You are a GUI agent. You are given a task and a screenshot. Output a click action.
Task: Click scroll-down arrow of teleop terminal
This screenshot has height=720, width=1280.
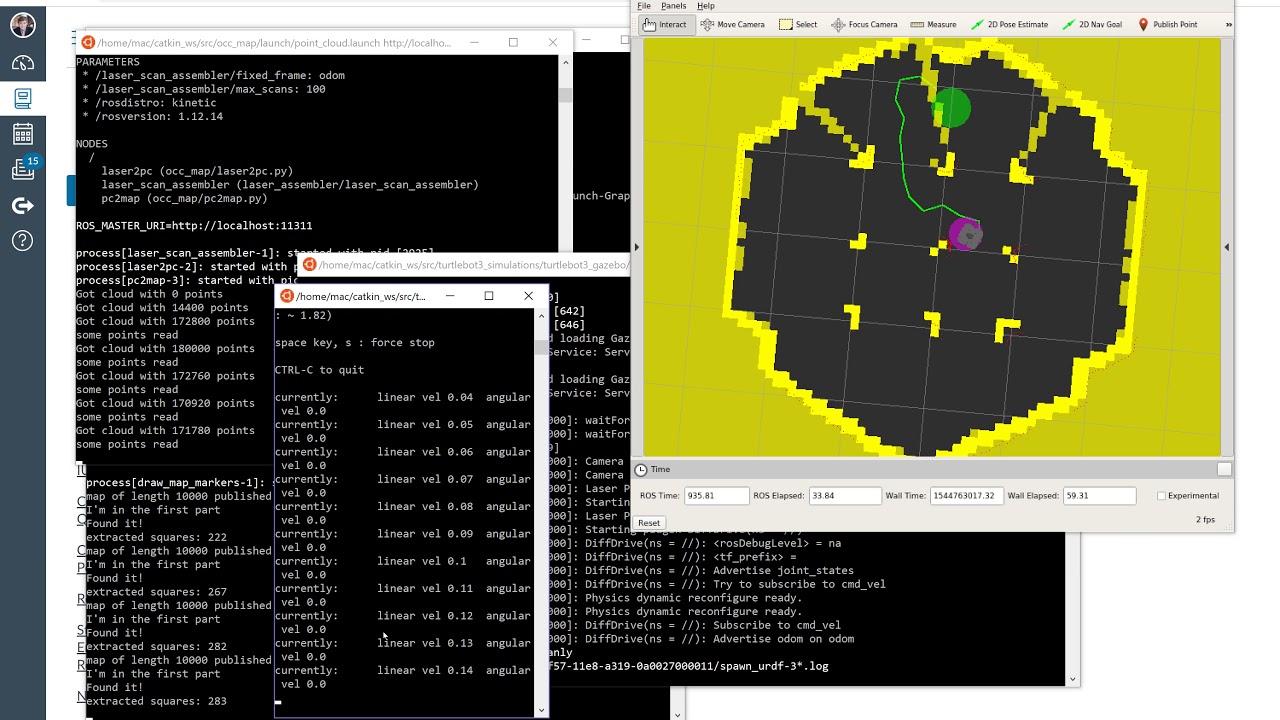click(x=541, y=710)
